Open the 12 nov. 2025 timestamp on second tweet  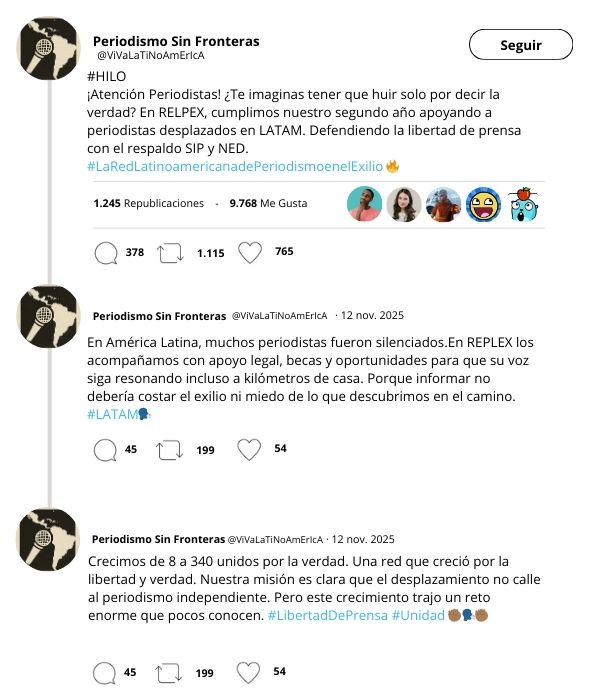click(x=370, y=316)
